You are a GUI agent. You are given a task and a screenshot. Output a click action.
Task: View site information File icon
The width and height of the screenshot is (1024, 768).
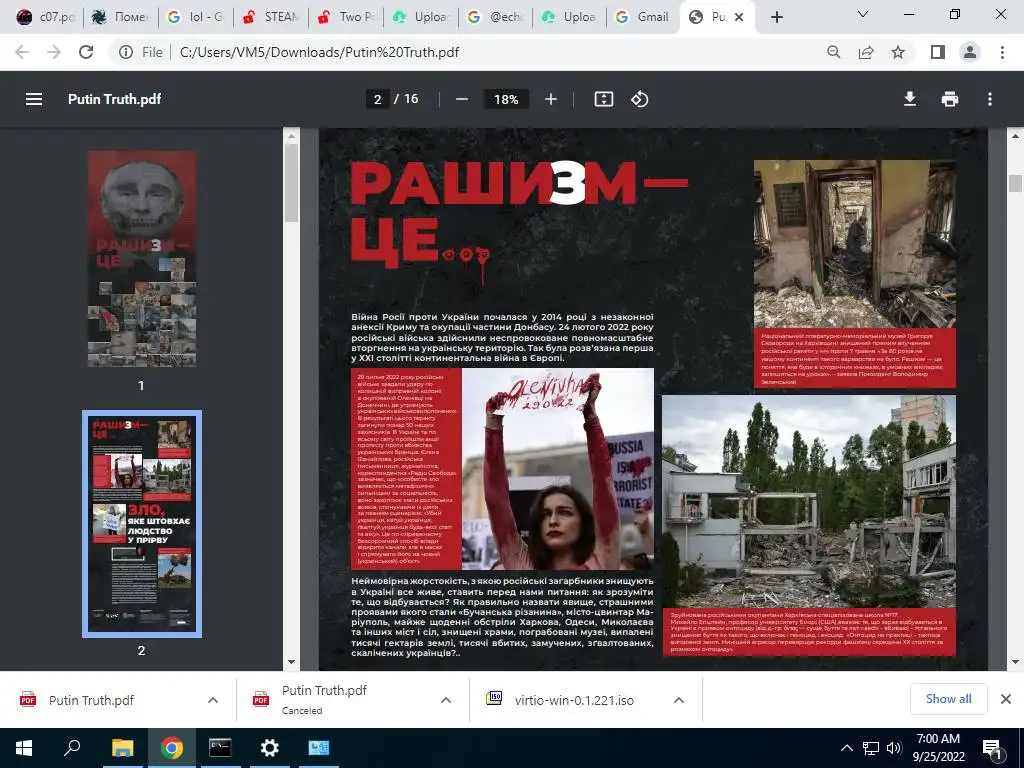point(125,52)
